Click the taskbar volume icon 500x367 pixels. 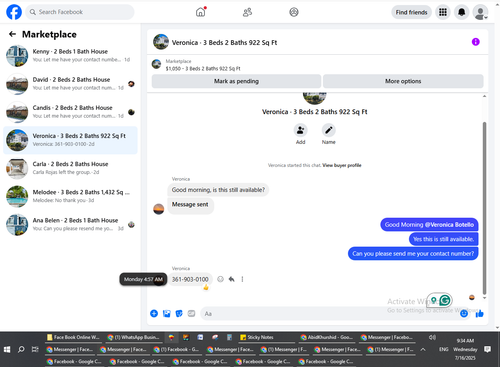(x=432, y=337)
